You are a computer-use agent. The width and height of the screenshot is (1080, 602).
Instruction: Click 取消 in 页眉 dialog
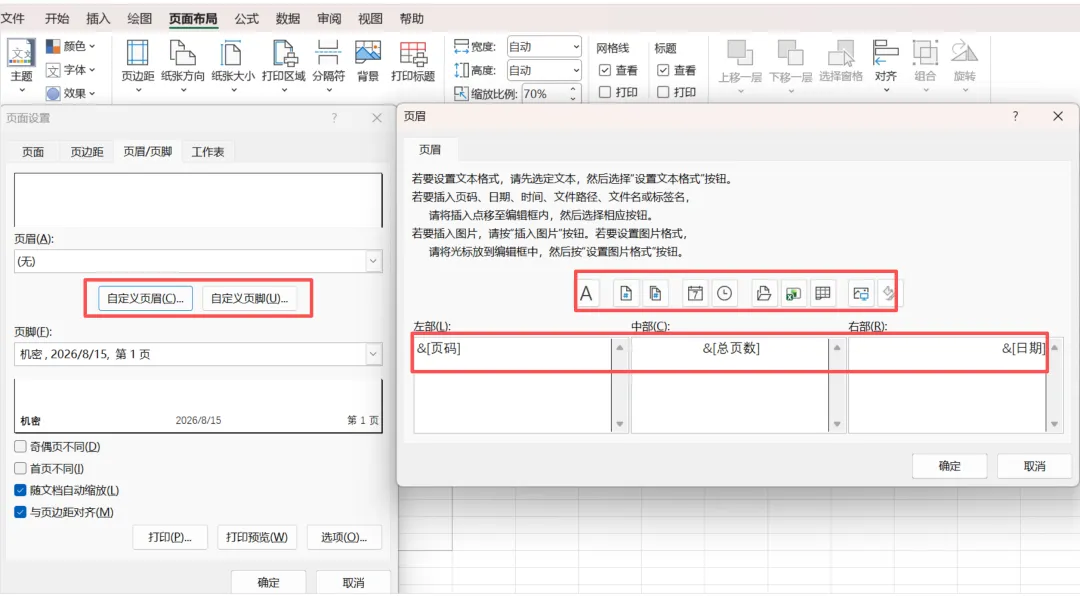1035,466
